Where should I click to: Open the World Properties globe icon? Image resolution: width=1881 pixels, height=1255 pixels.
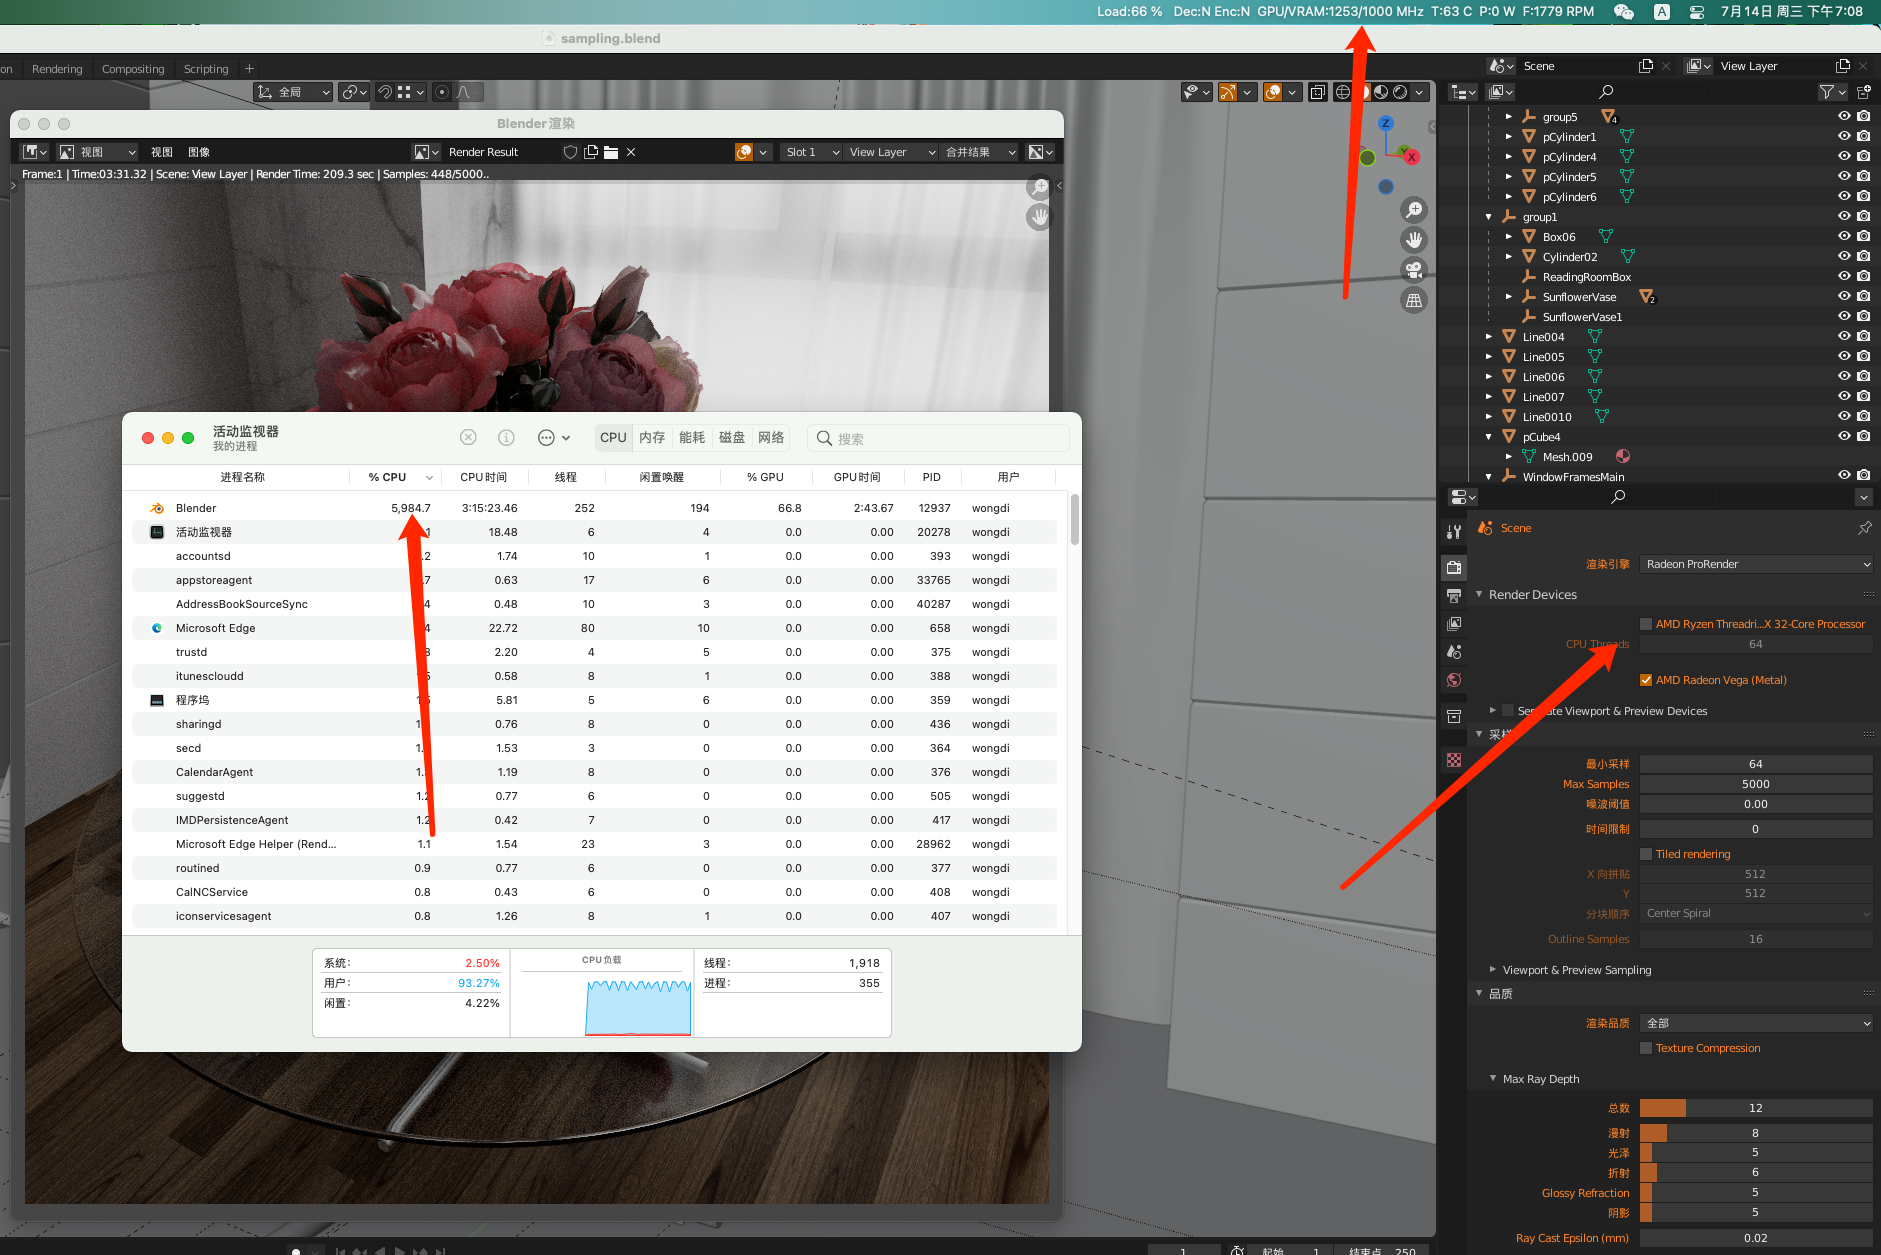tap(1454, 678)
